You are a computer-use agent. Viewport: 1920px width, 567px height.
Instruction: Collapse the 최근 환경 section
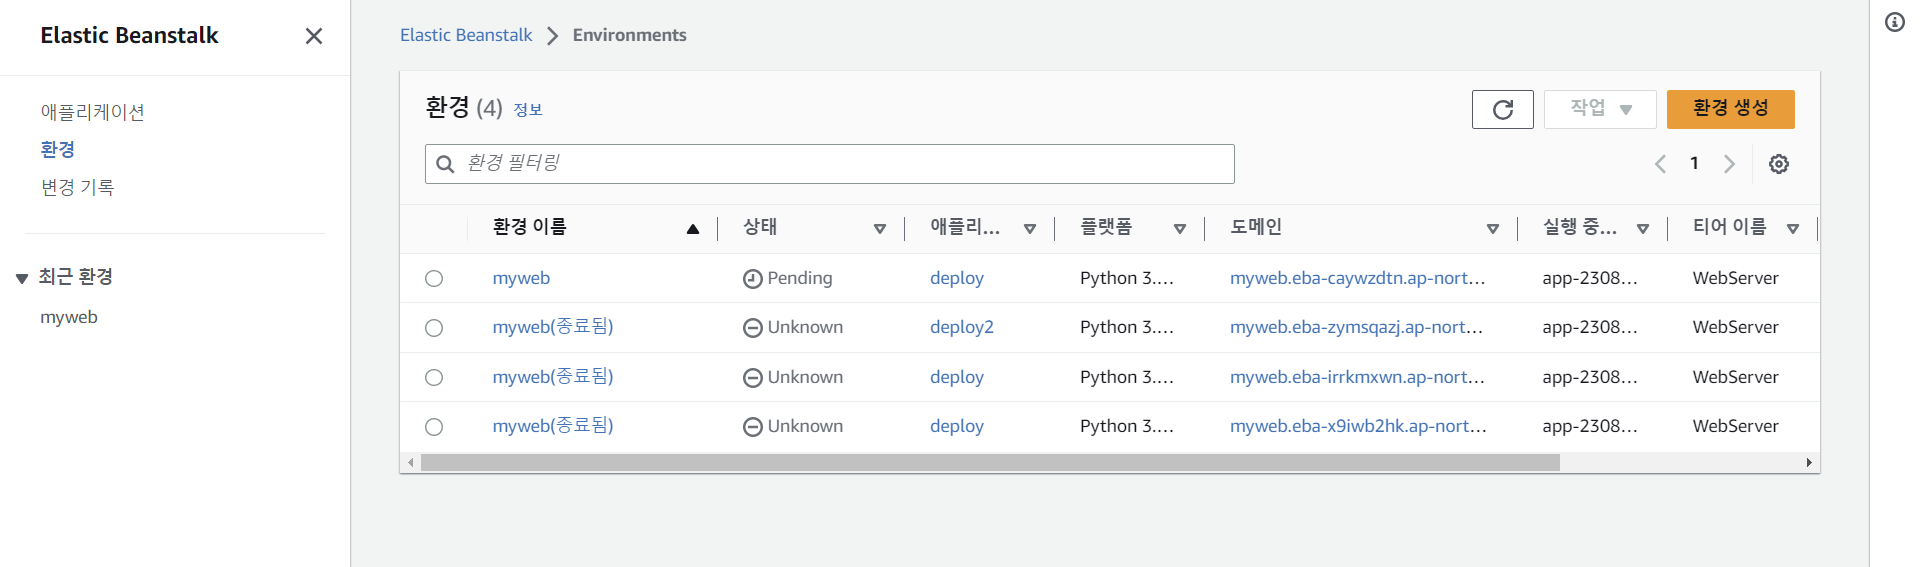click(22, 278)
